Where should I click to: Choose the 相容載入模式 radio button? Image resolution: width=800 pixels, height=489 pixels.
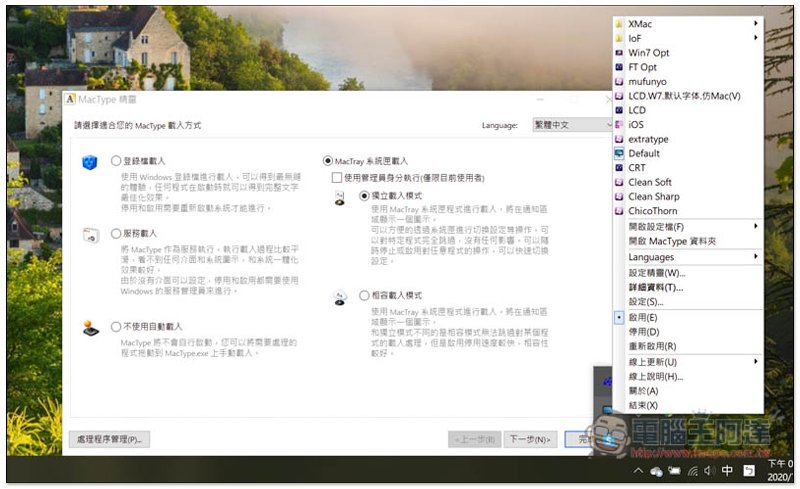(364, 296)
